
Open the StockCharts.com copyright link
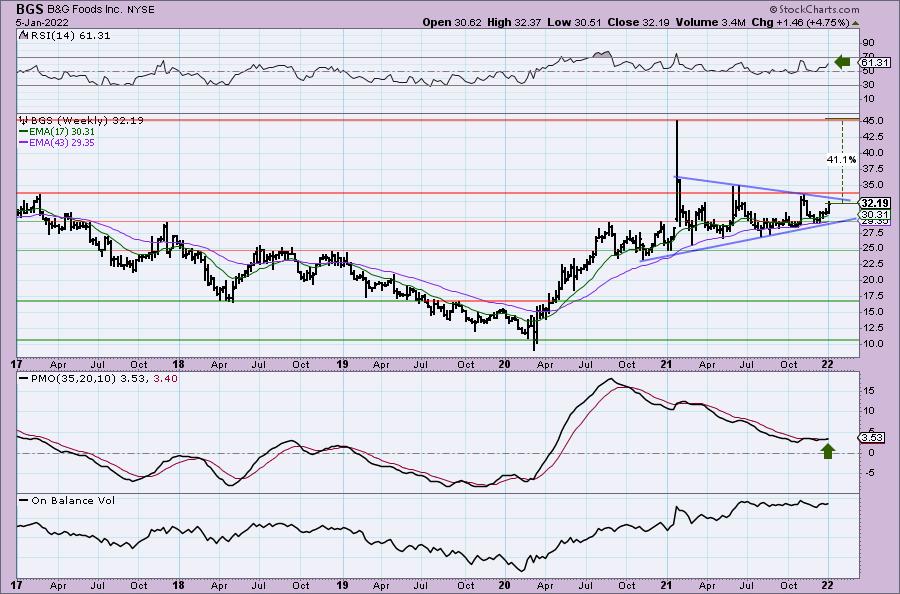(x=814, y=9)
